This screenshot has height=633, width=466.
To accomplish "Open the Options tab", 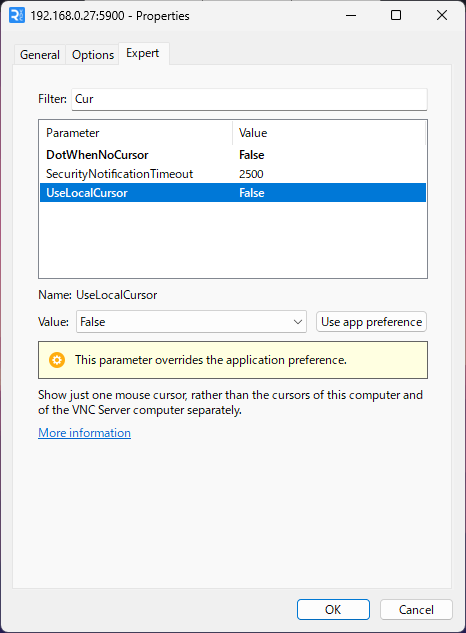I will [x=93, y=54].
